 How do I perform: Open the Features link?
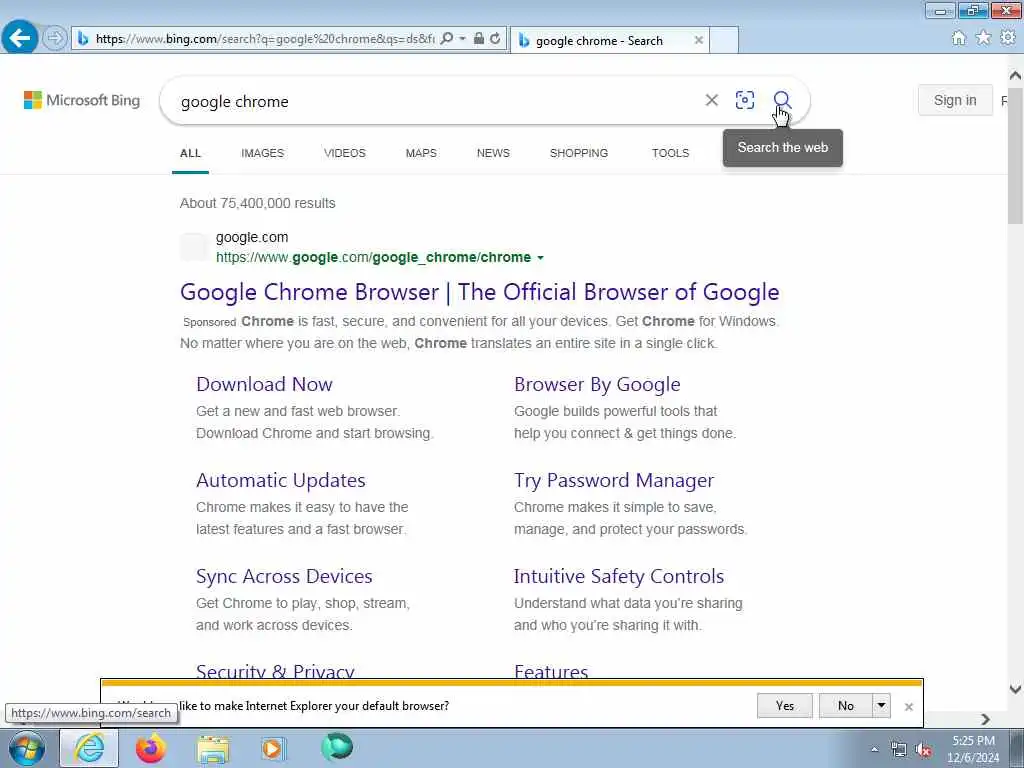[551, 671]
